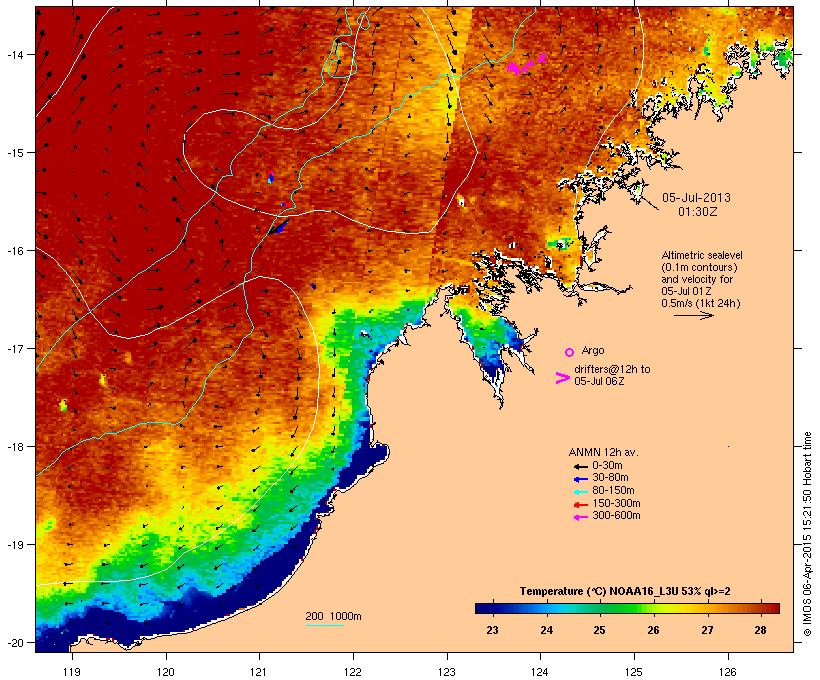
Task: Select the 05-Jul-2013 date label
Action: coord(696,198)
